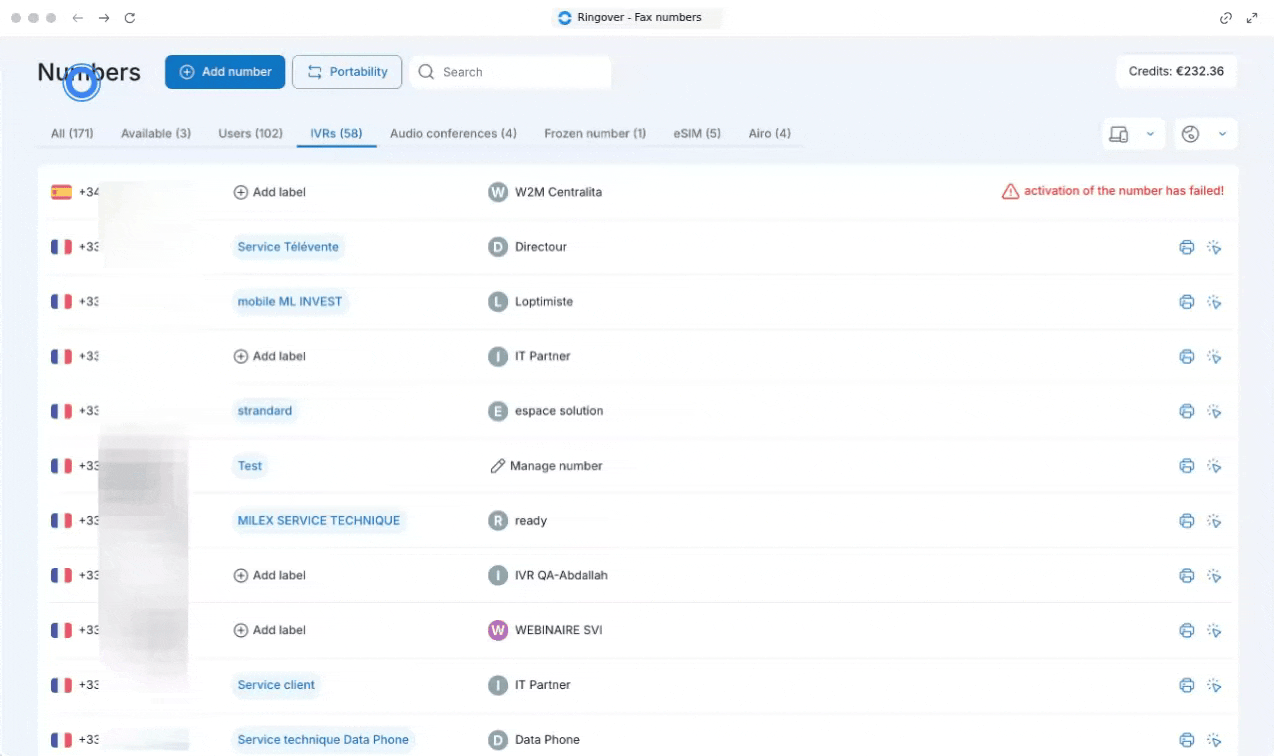The width and height of the screenshot is (1274, 756).
Task: Click the activation failed error message
Action: pos(1124,191)
